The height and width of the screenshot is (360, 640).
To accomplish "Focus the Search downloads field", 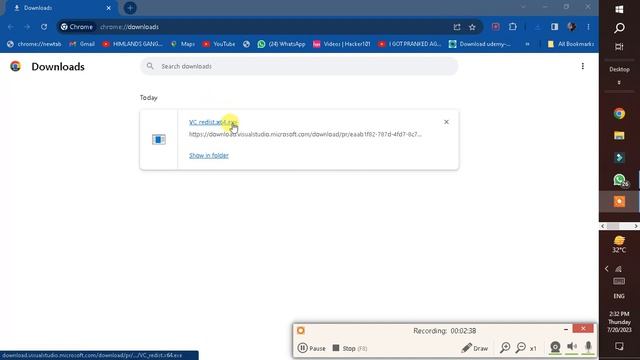I will tap(299, 66).
